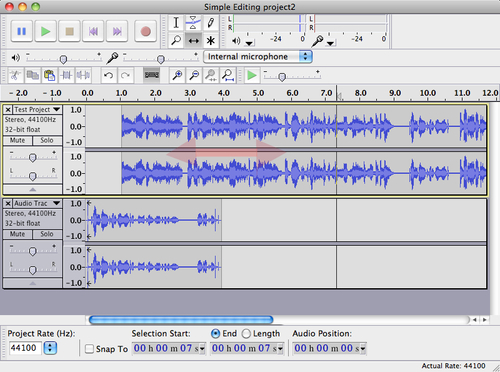The image size is (500, 372).
Task: Click the Redo arrow icon
Action: point(125,75)
